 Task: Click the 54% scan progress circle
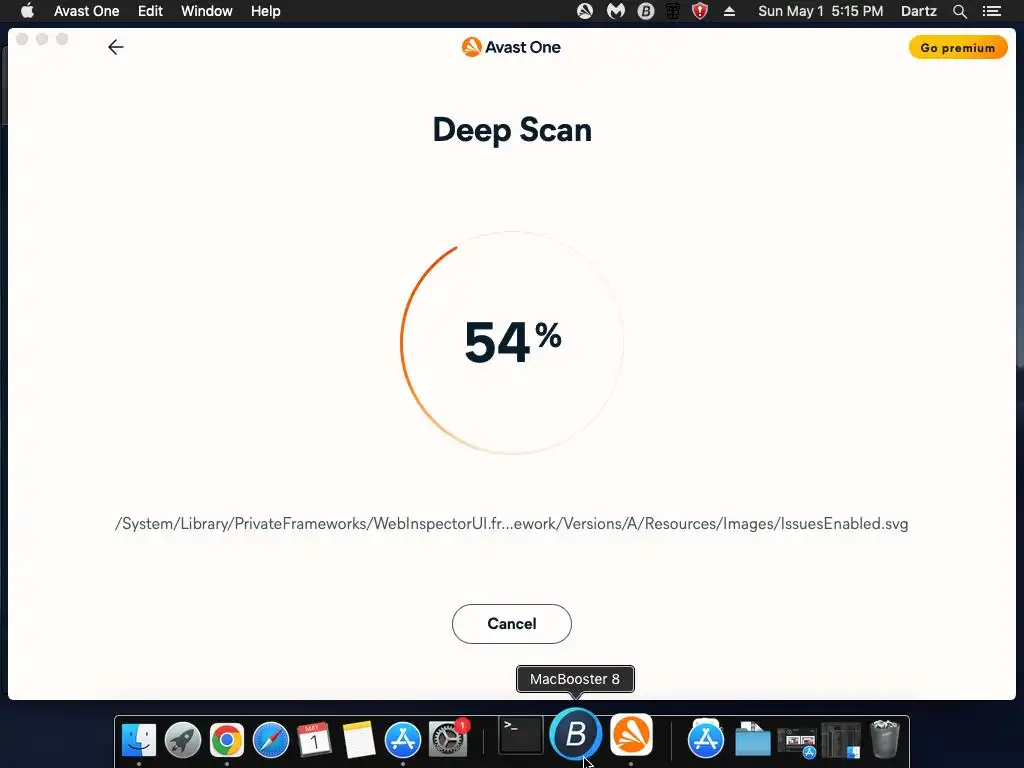coord(512,342)
